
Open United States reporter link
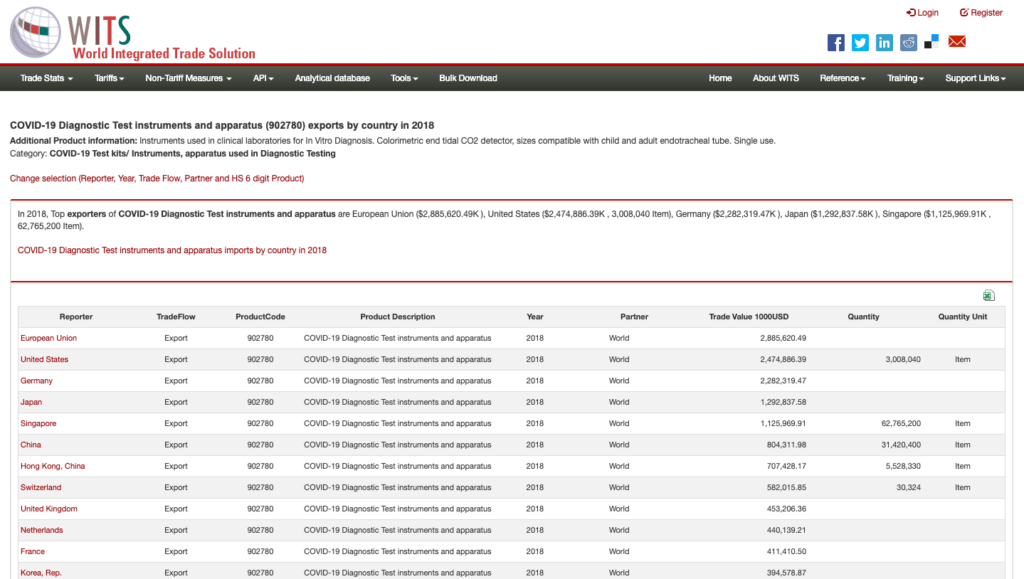[44, 360]
